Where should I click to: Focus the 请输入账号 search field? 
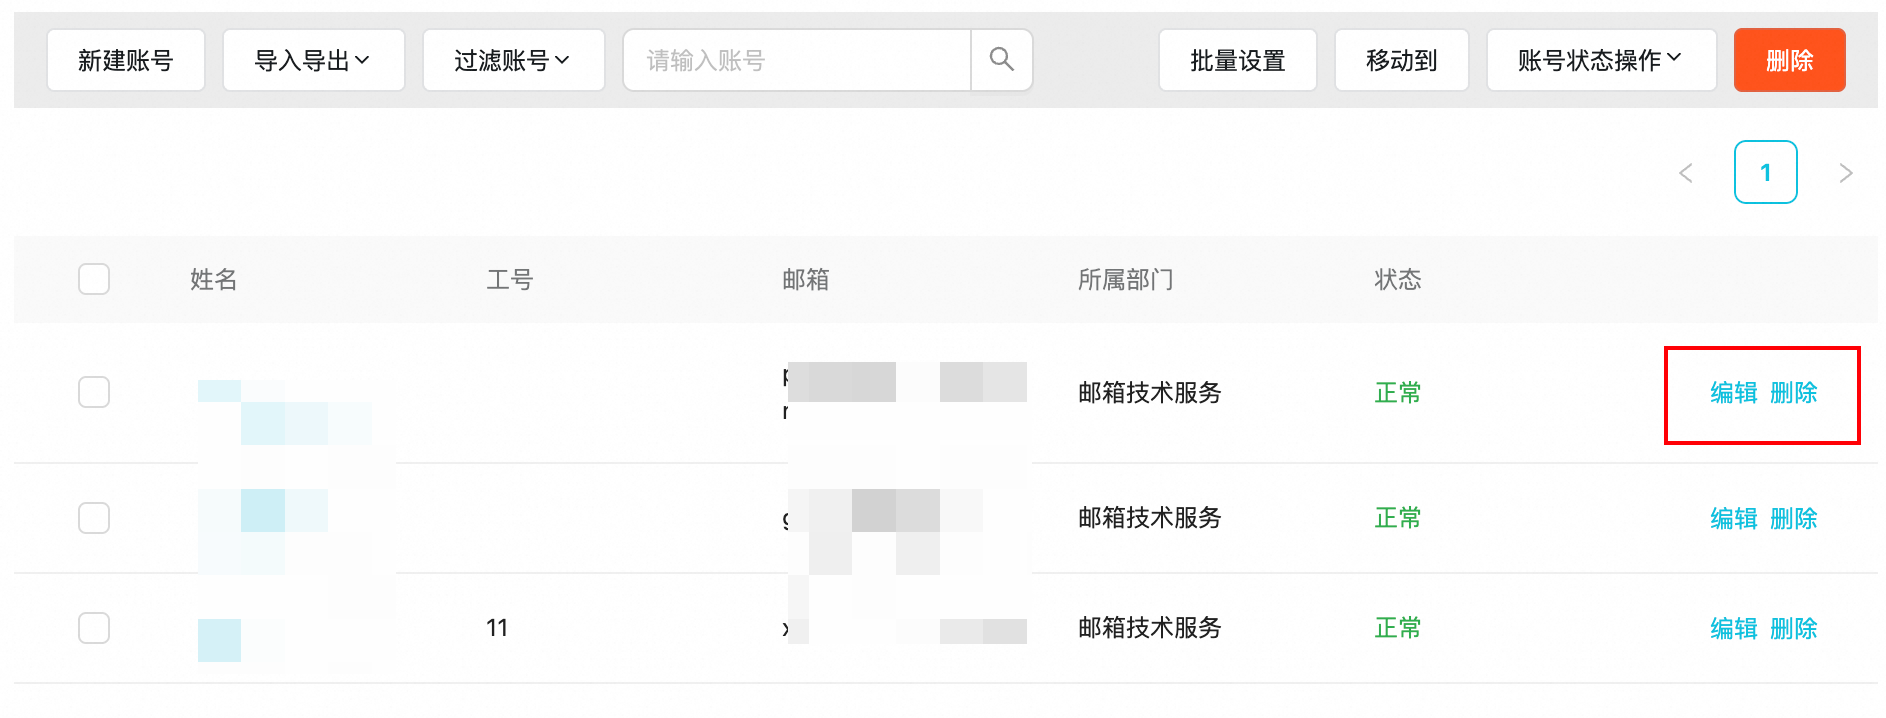pyautogui.click(x=797, y=60)
